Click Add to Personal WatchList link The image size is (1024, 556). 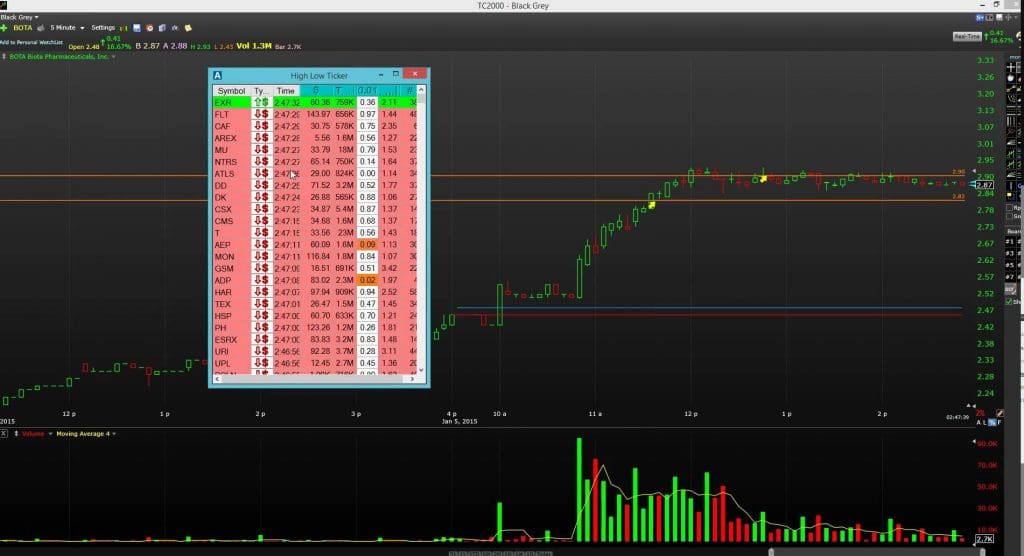point(31,42)
